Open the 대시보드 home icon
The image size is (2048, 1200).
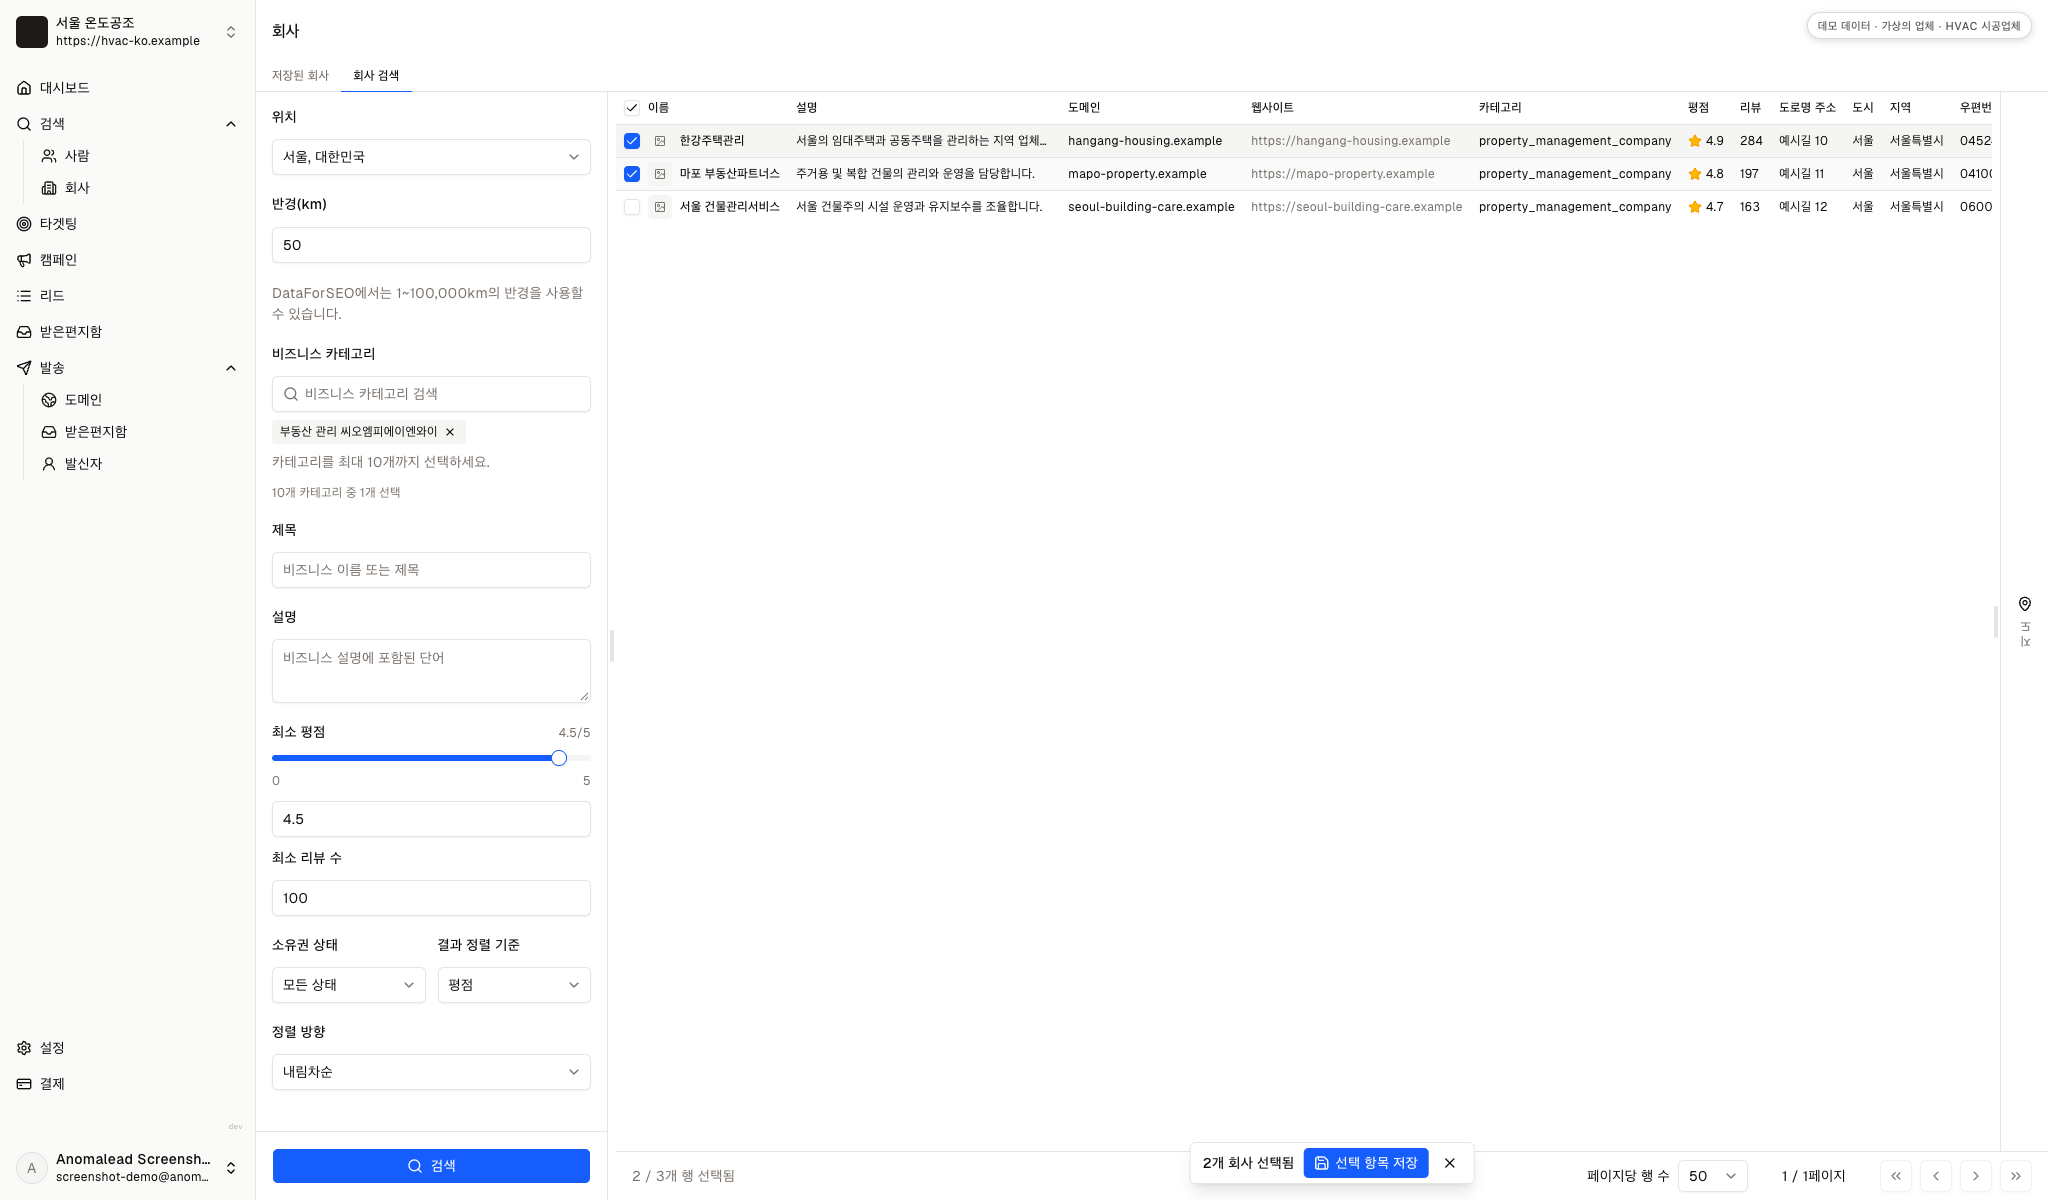tap(24, 88)
